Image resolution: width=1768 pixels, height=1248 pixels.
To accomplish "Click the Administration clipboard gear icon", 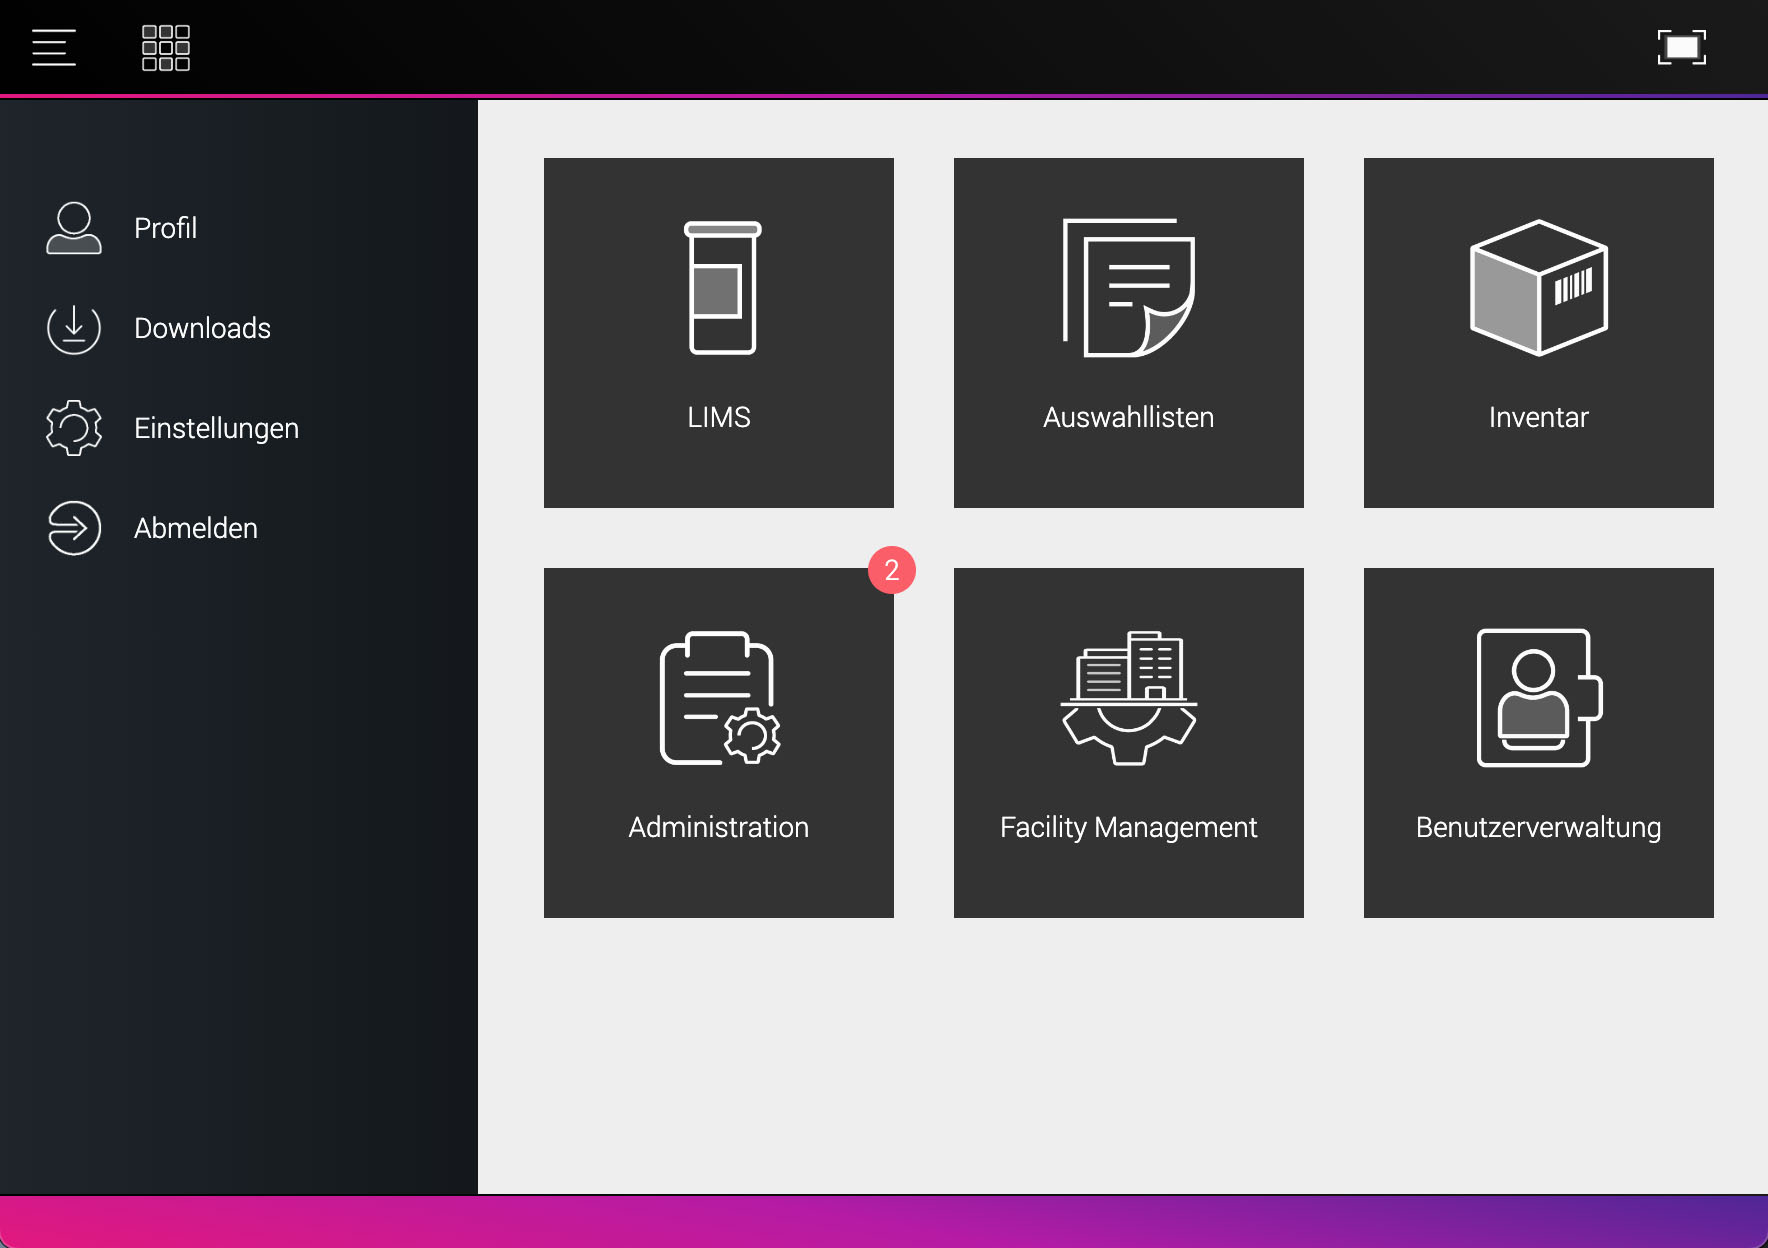I will (719, 698).
